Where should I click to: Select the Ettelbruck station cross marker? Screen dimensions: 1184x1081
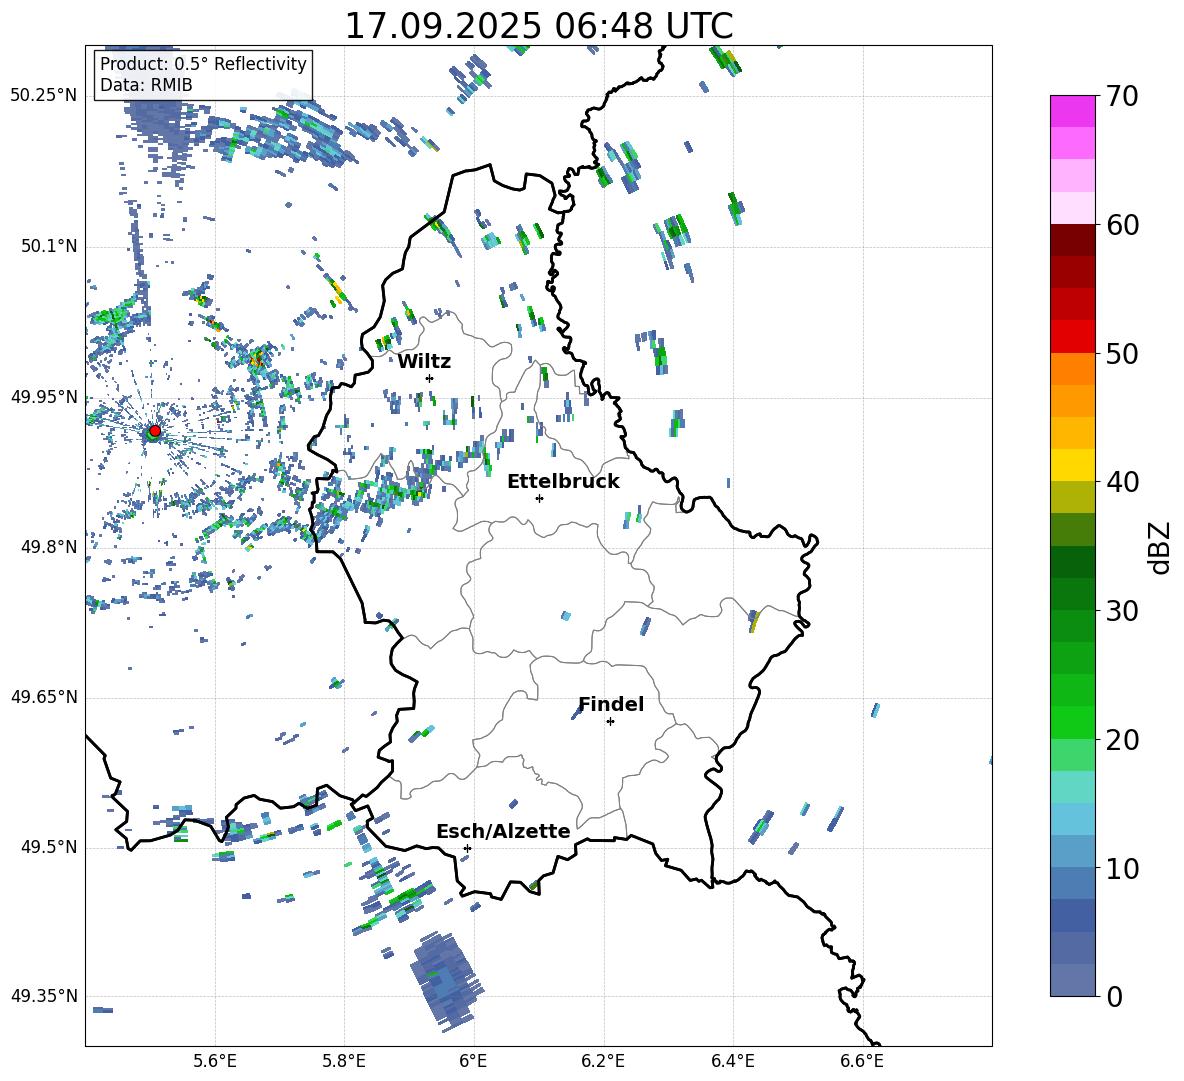point(539,498)
